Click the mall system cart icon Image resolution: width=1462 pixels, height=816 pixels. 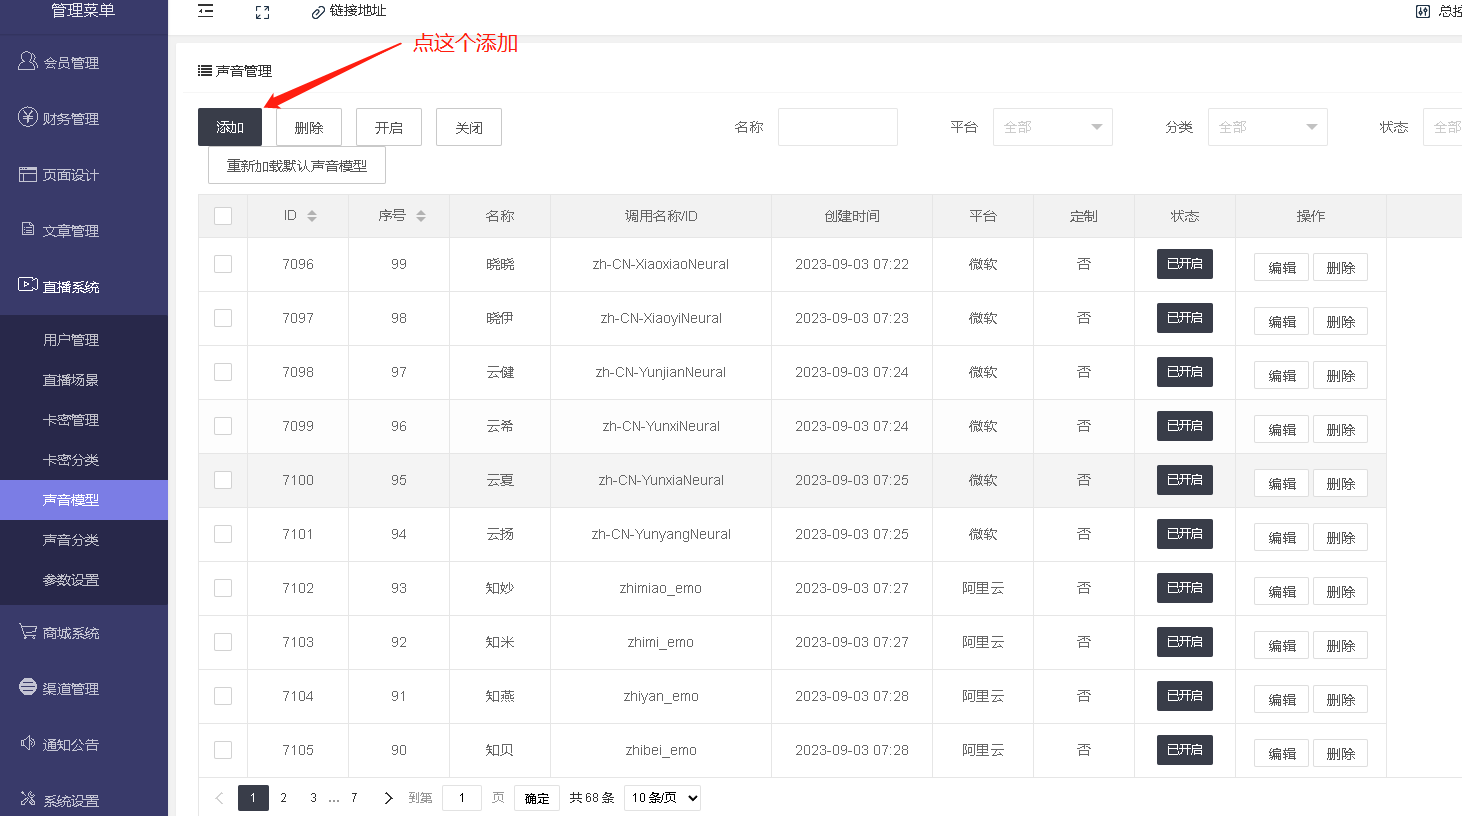[x=28, y=631]
